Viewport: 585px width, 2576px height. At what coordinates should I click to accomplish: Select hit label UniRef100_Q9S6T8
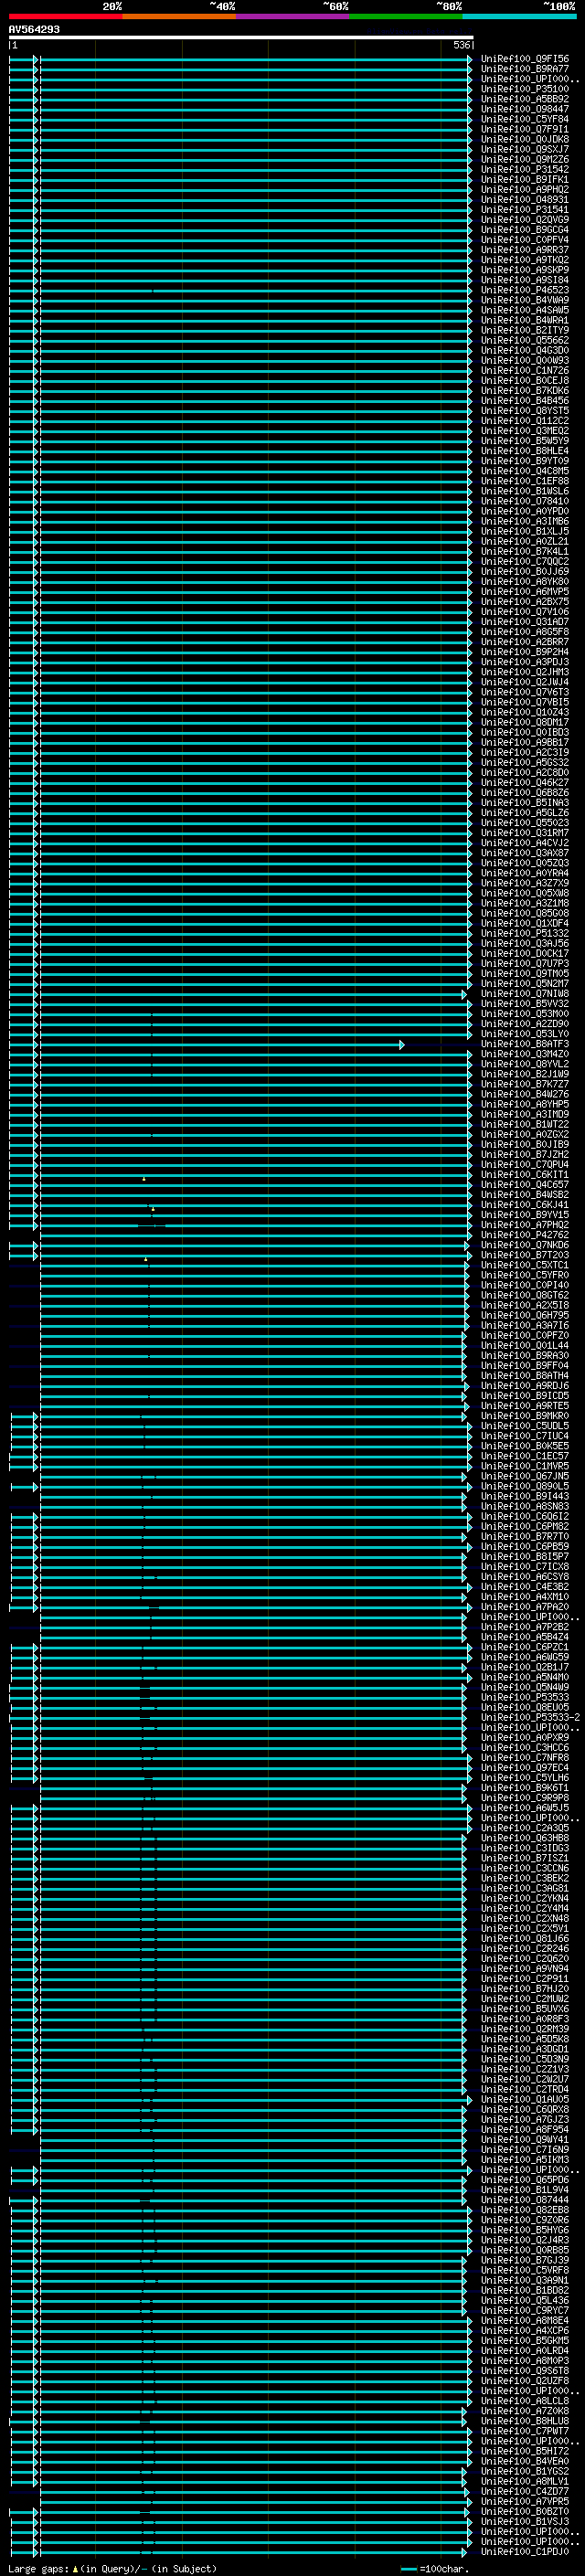524,2370
